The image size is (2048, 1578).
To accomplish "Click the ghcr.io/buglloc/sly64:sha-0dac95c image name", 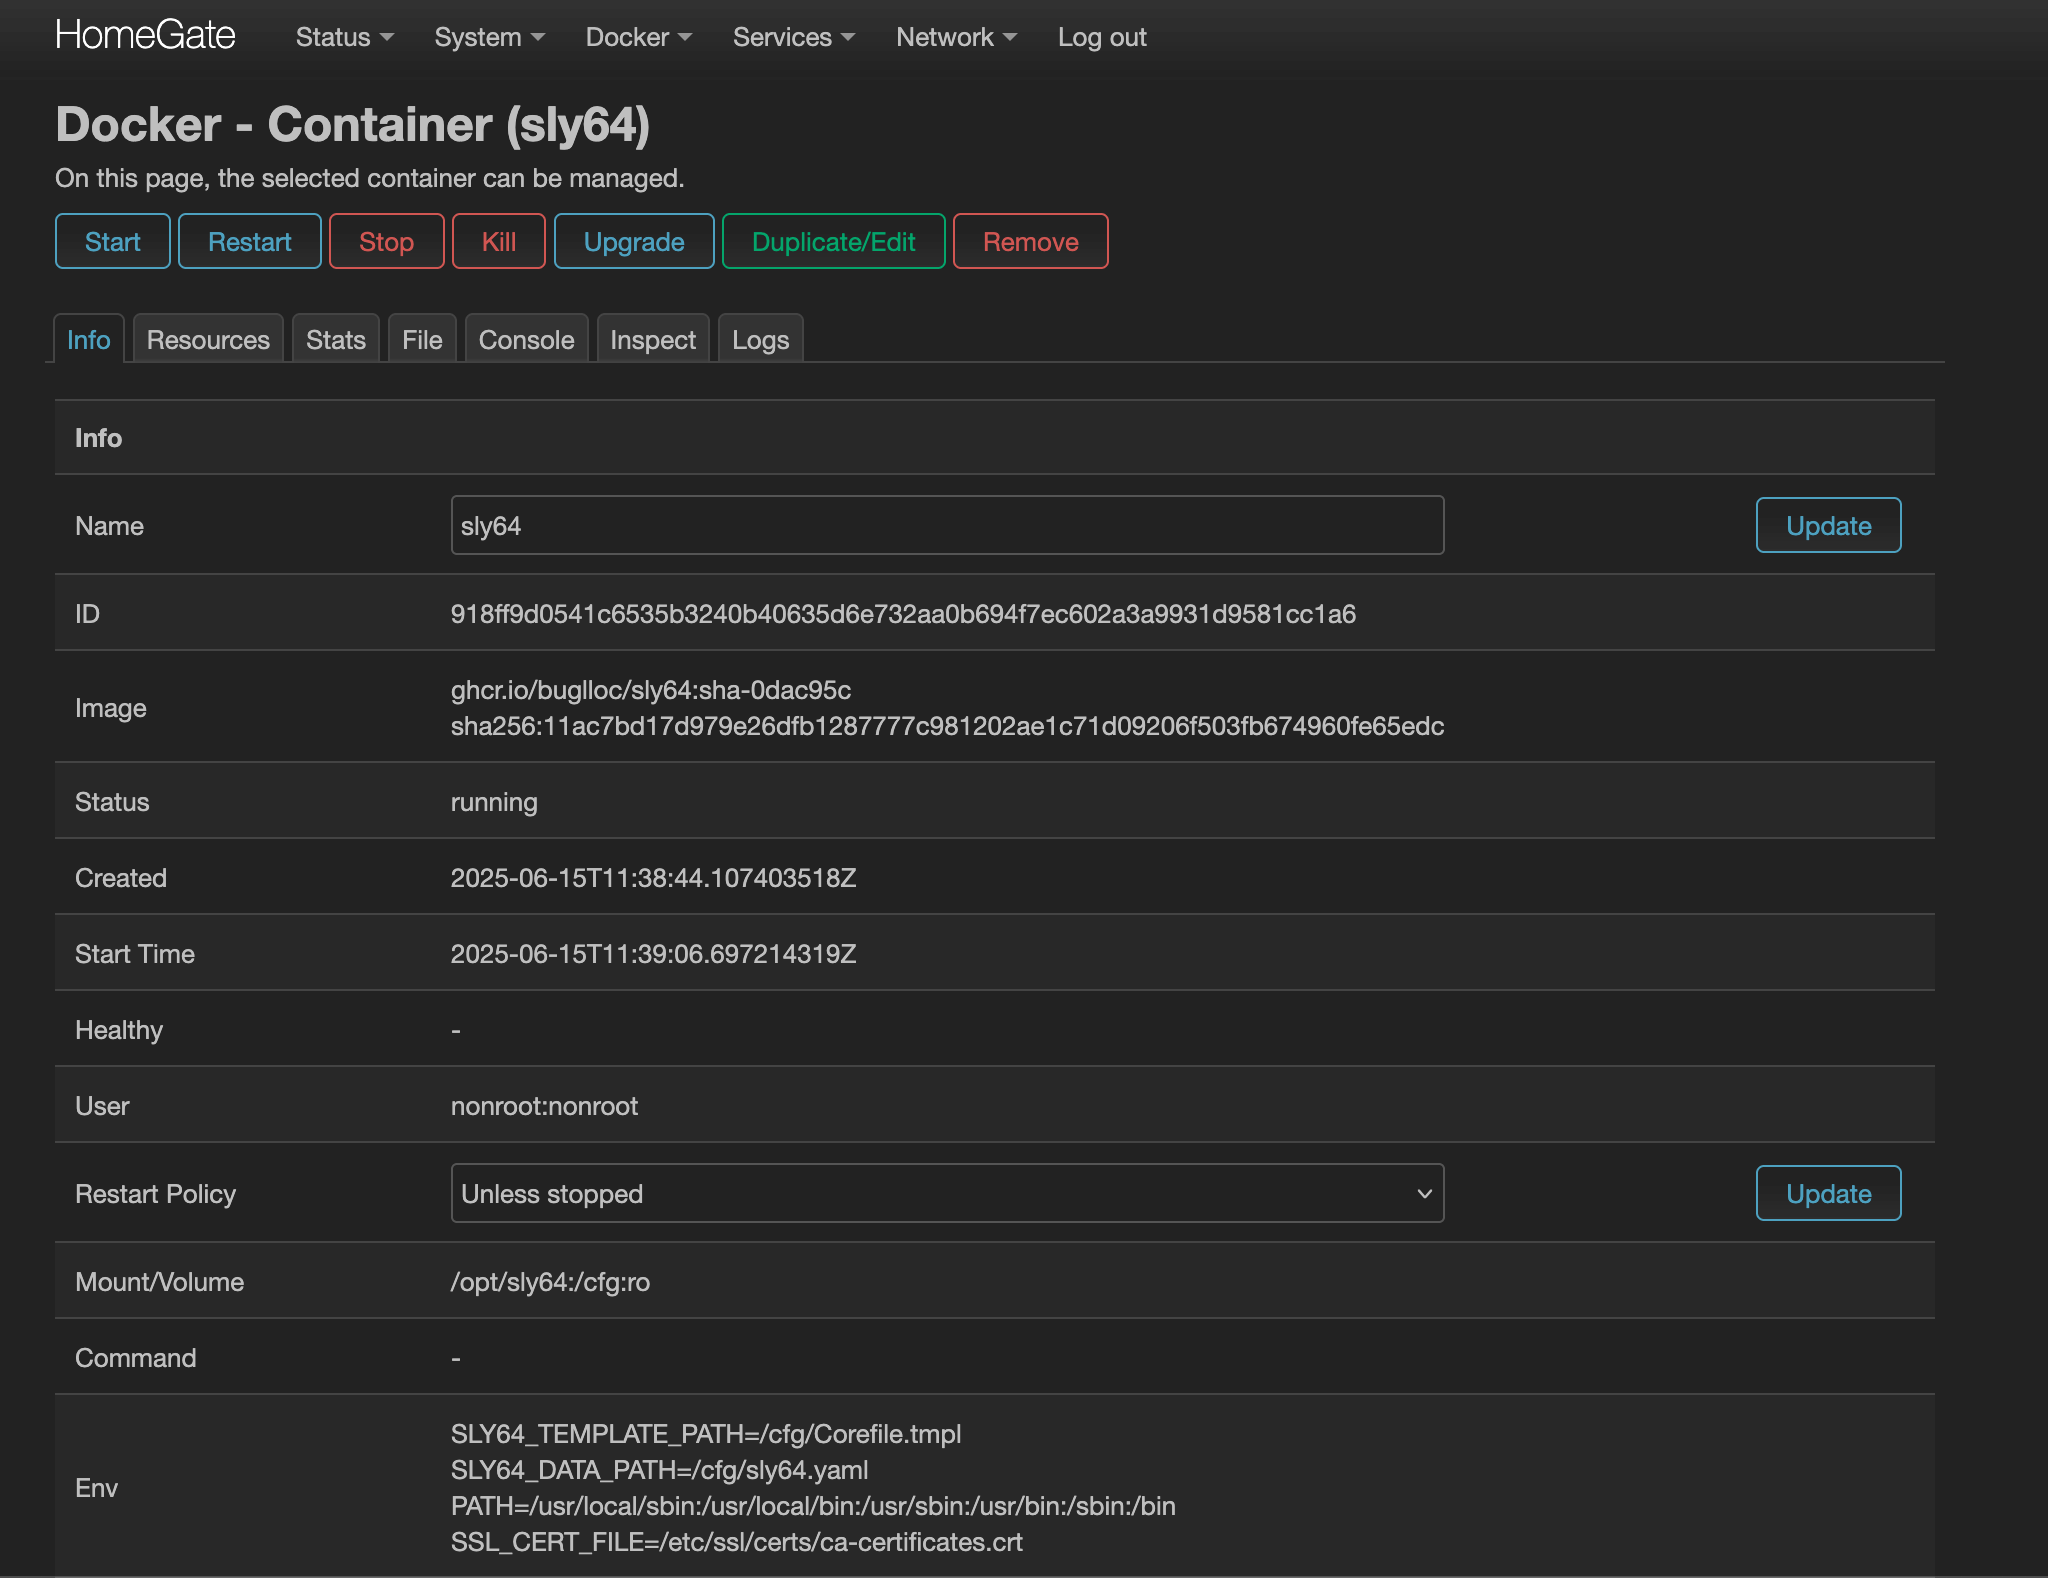I will (651, 690).
